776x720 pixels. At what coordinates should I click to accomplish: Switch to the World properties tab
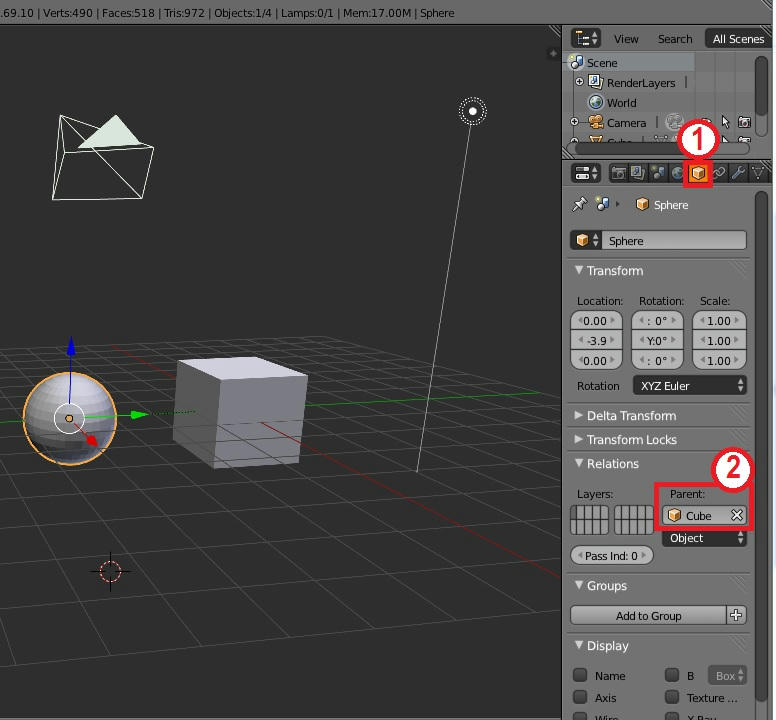point(676,173)
